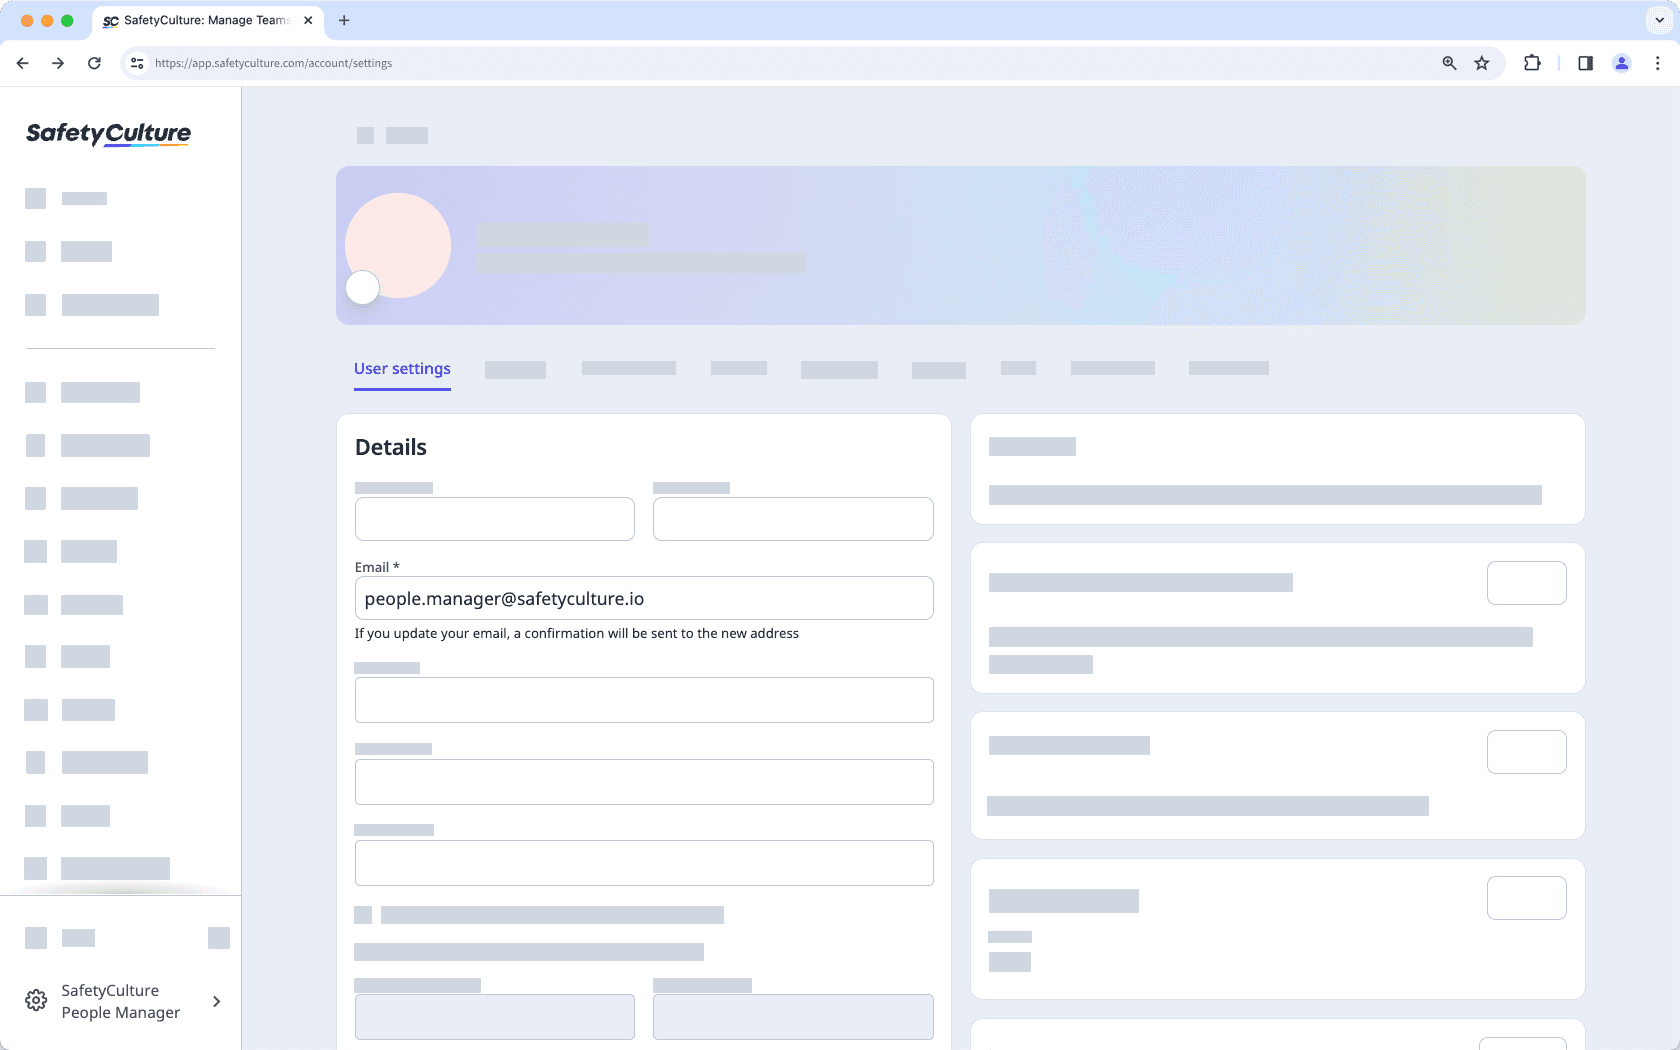1680x1050 pixels.
Task: Click the back navigation arrow
Action: pyautogui.click(x=22, y=62)
